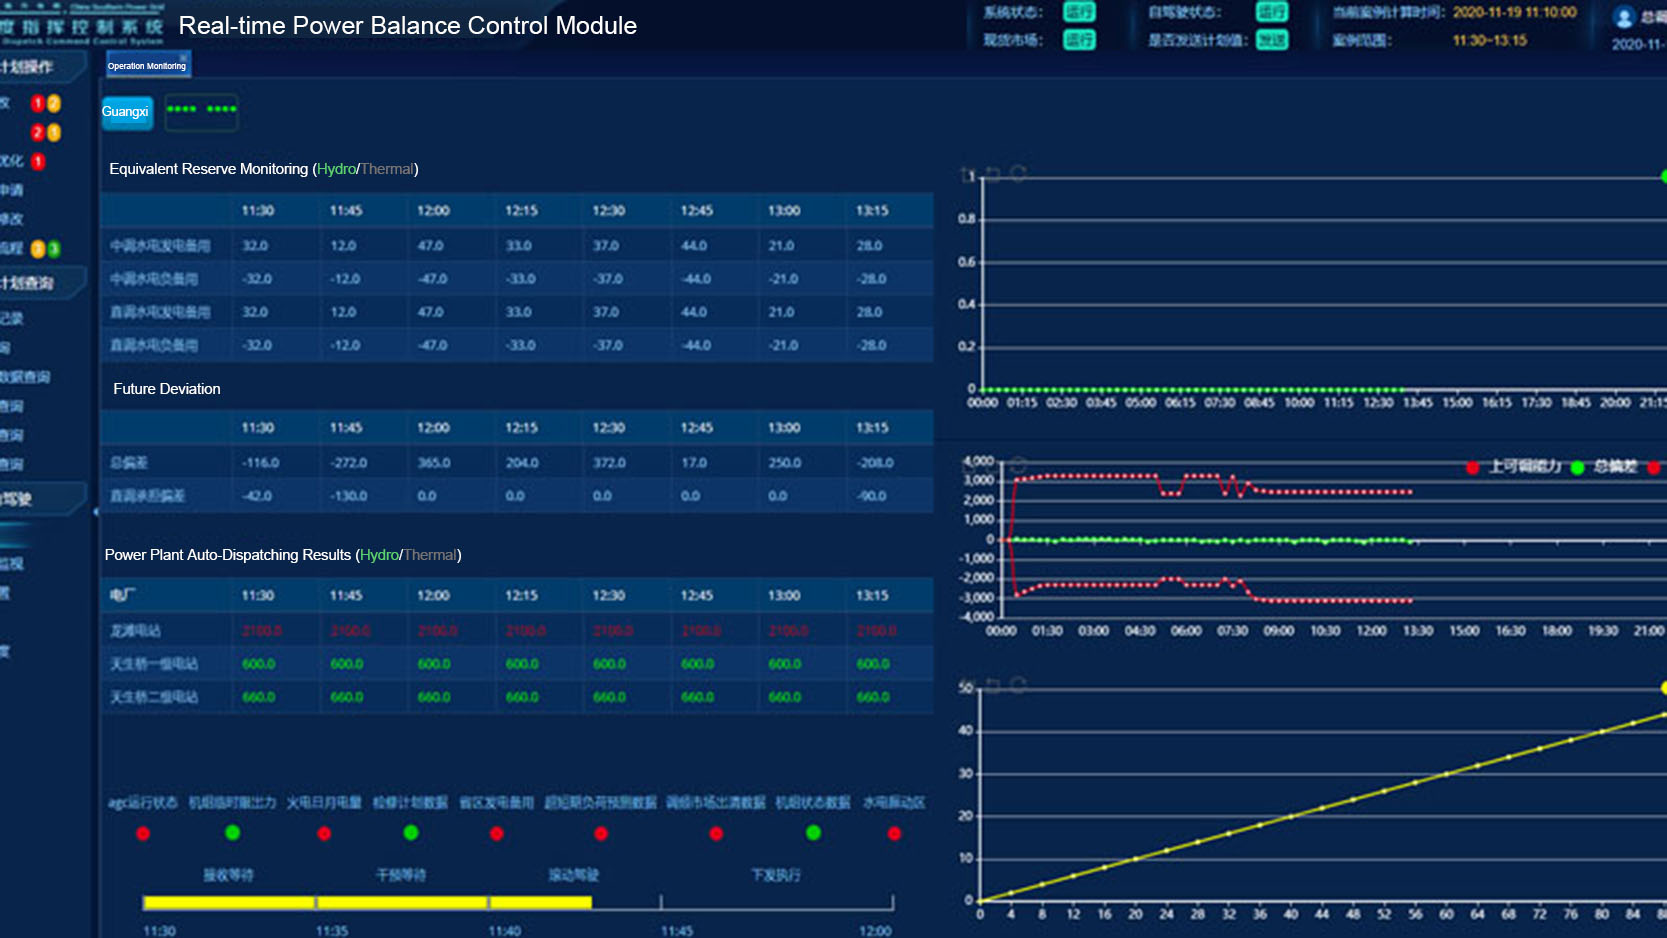Expand the 计划操作 sidebar section

30,67
